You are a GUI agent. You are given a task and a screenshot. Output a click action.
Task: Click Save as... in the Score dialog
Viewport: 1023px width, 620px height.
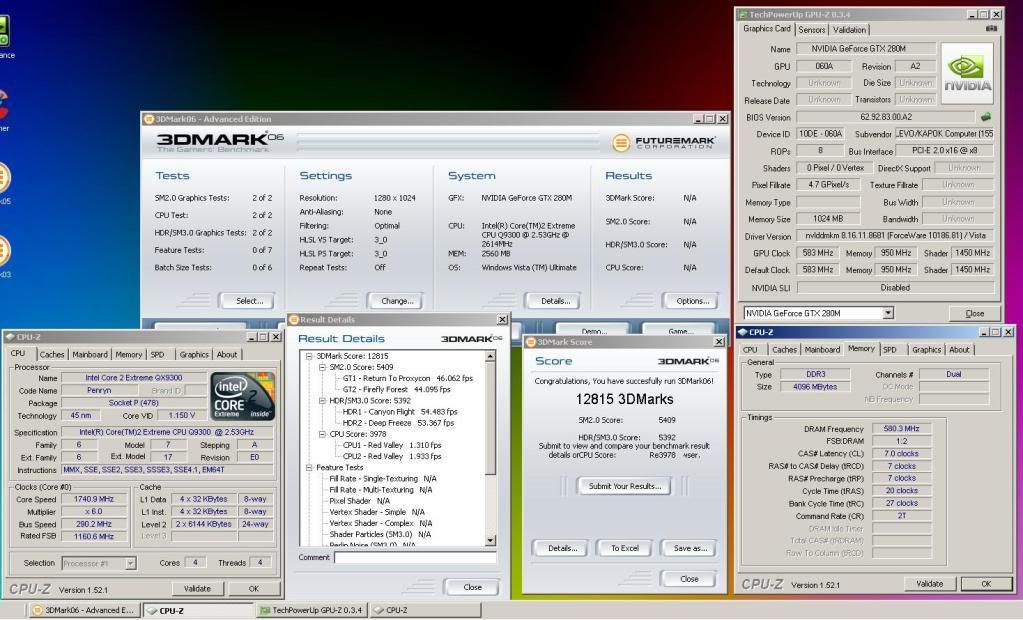coord(690,548)
